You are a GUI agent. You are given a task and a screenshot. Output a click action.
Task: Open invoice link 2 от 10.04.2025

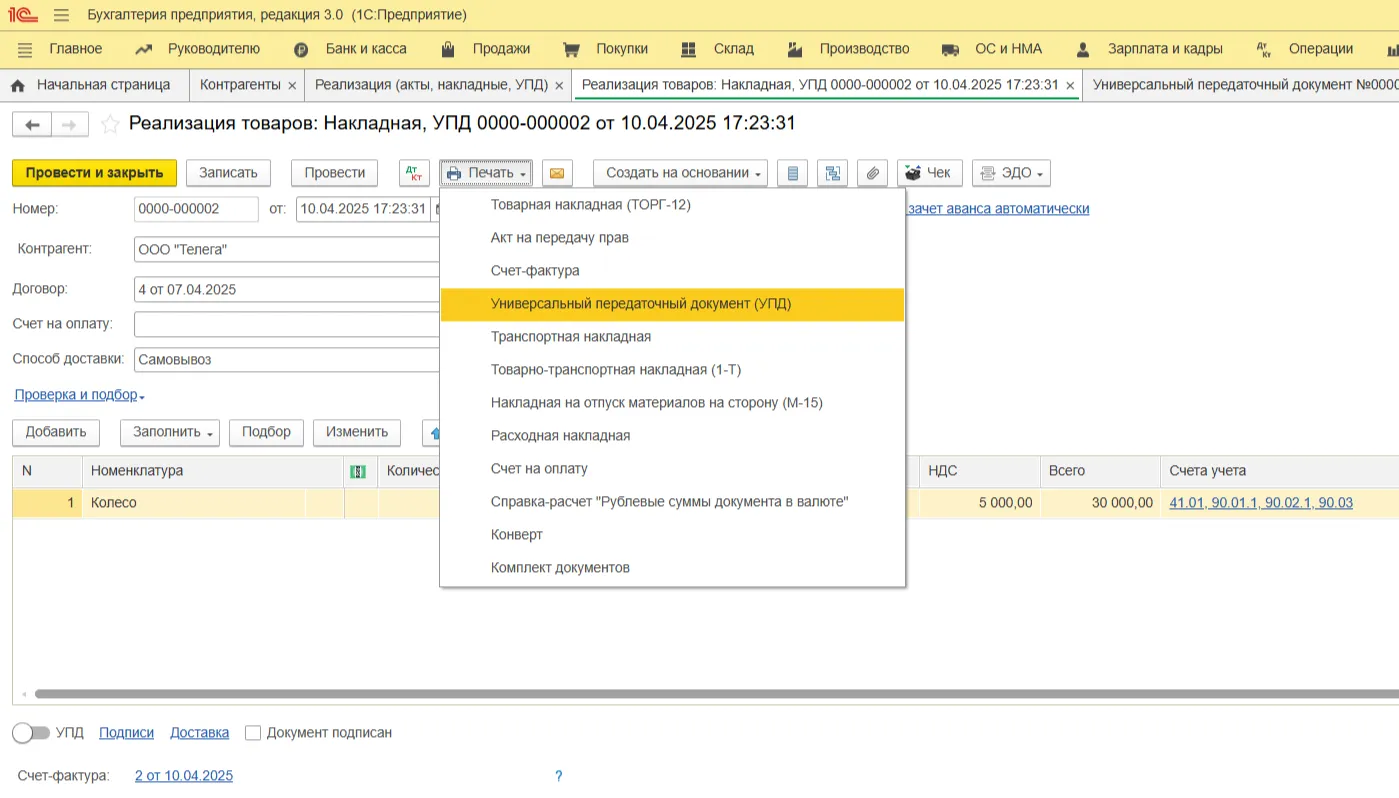pyautogui.click(x=184, y=776)
